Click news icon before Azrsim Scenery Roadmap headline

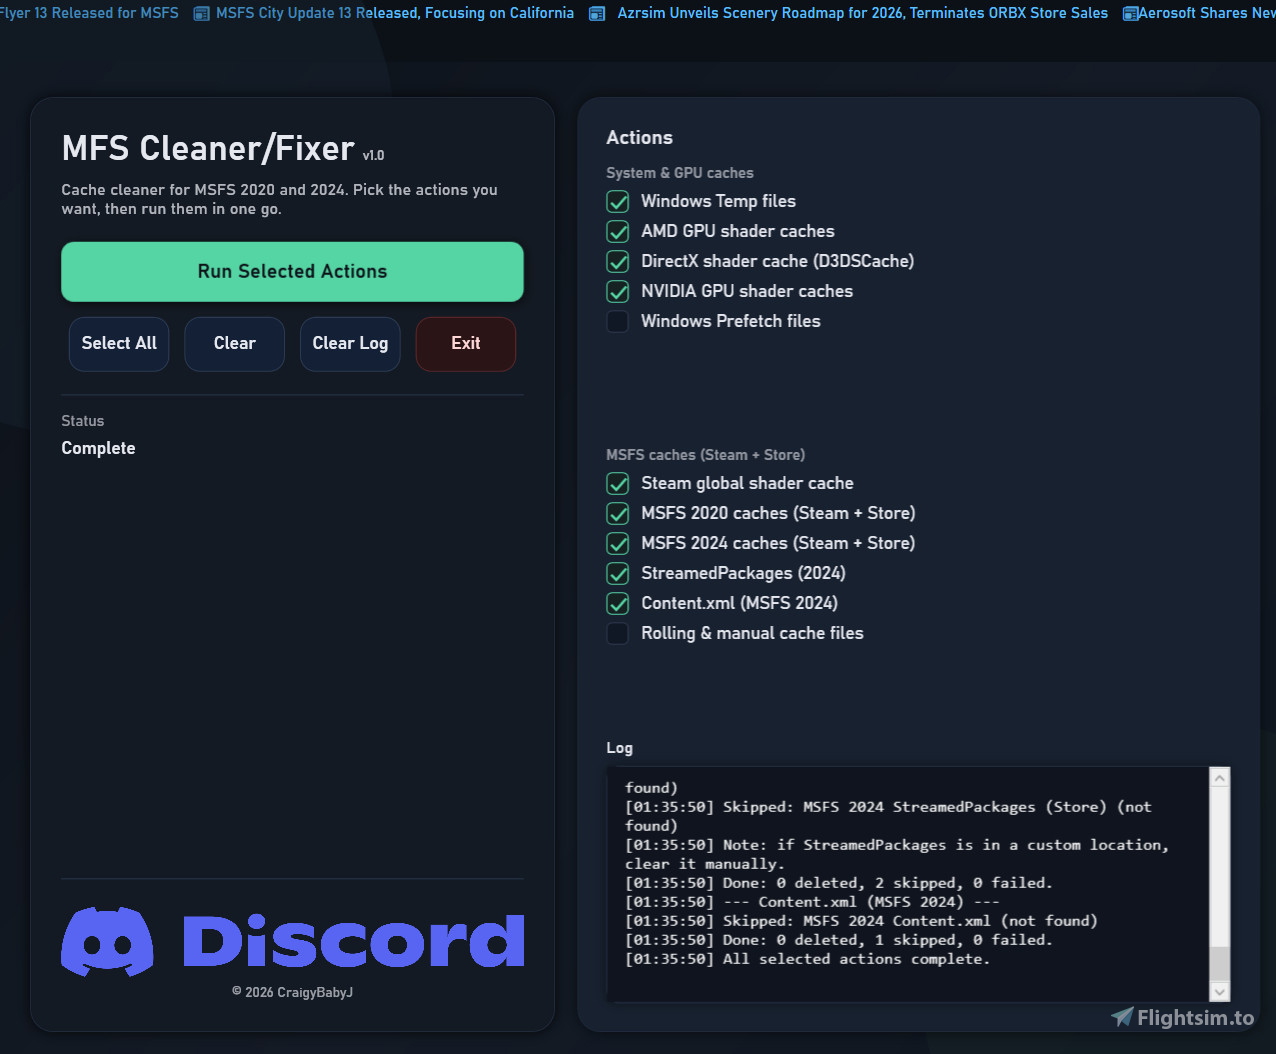(x=597, y=14)
